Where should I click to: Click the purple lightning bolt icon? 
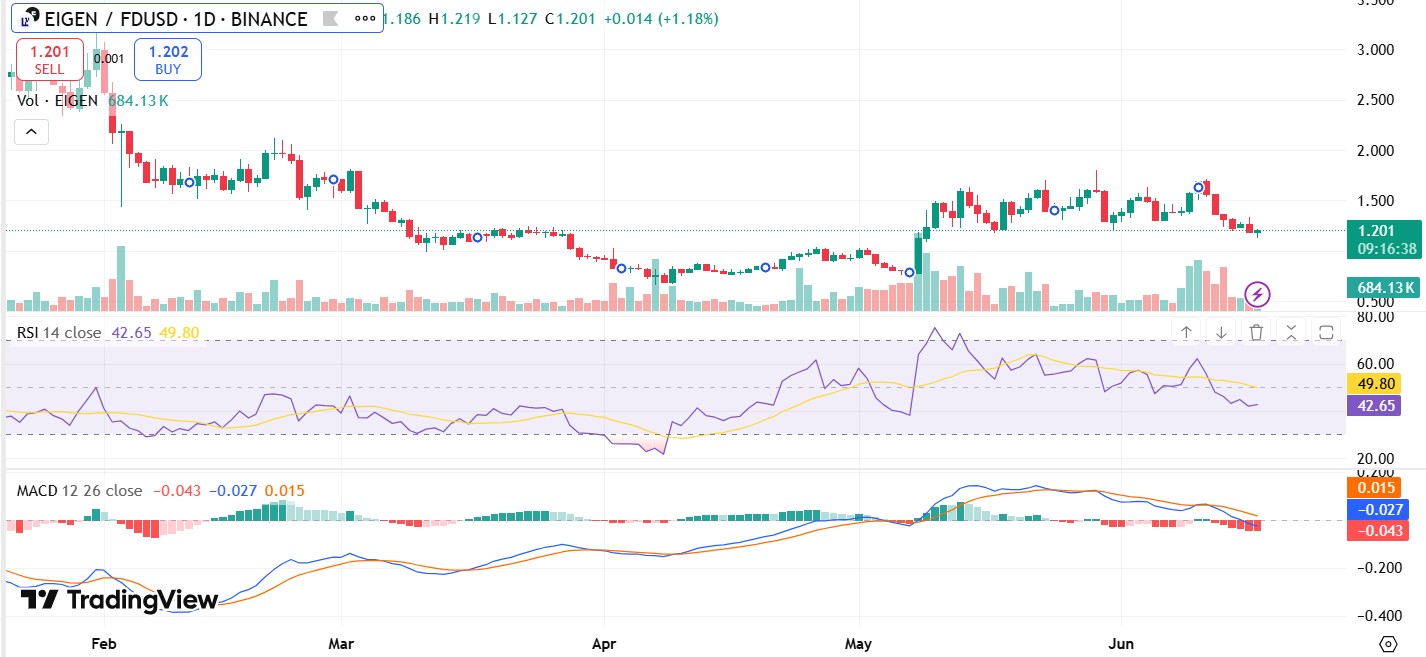point(1258,294)
